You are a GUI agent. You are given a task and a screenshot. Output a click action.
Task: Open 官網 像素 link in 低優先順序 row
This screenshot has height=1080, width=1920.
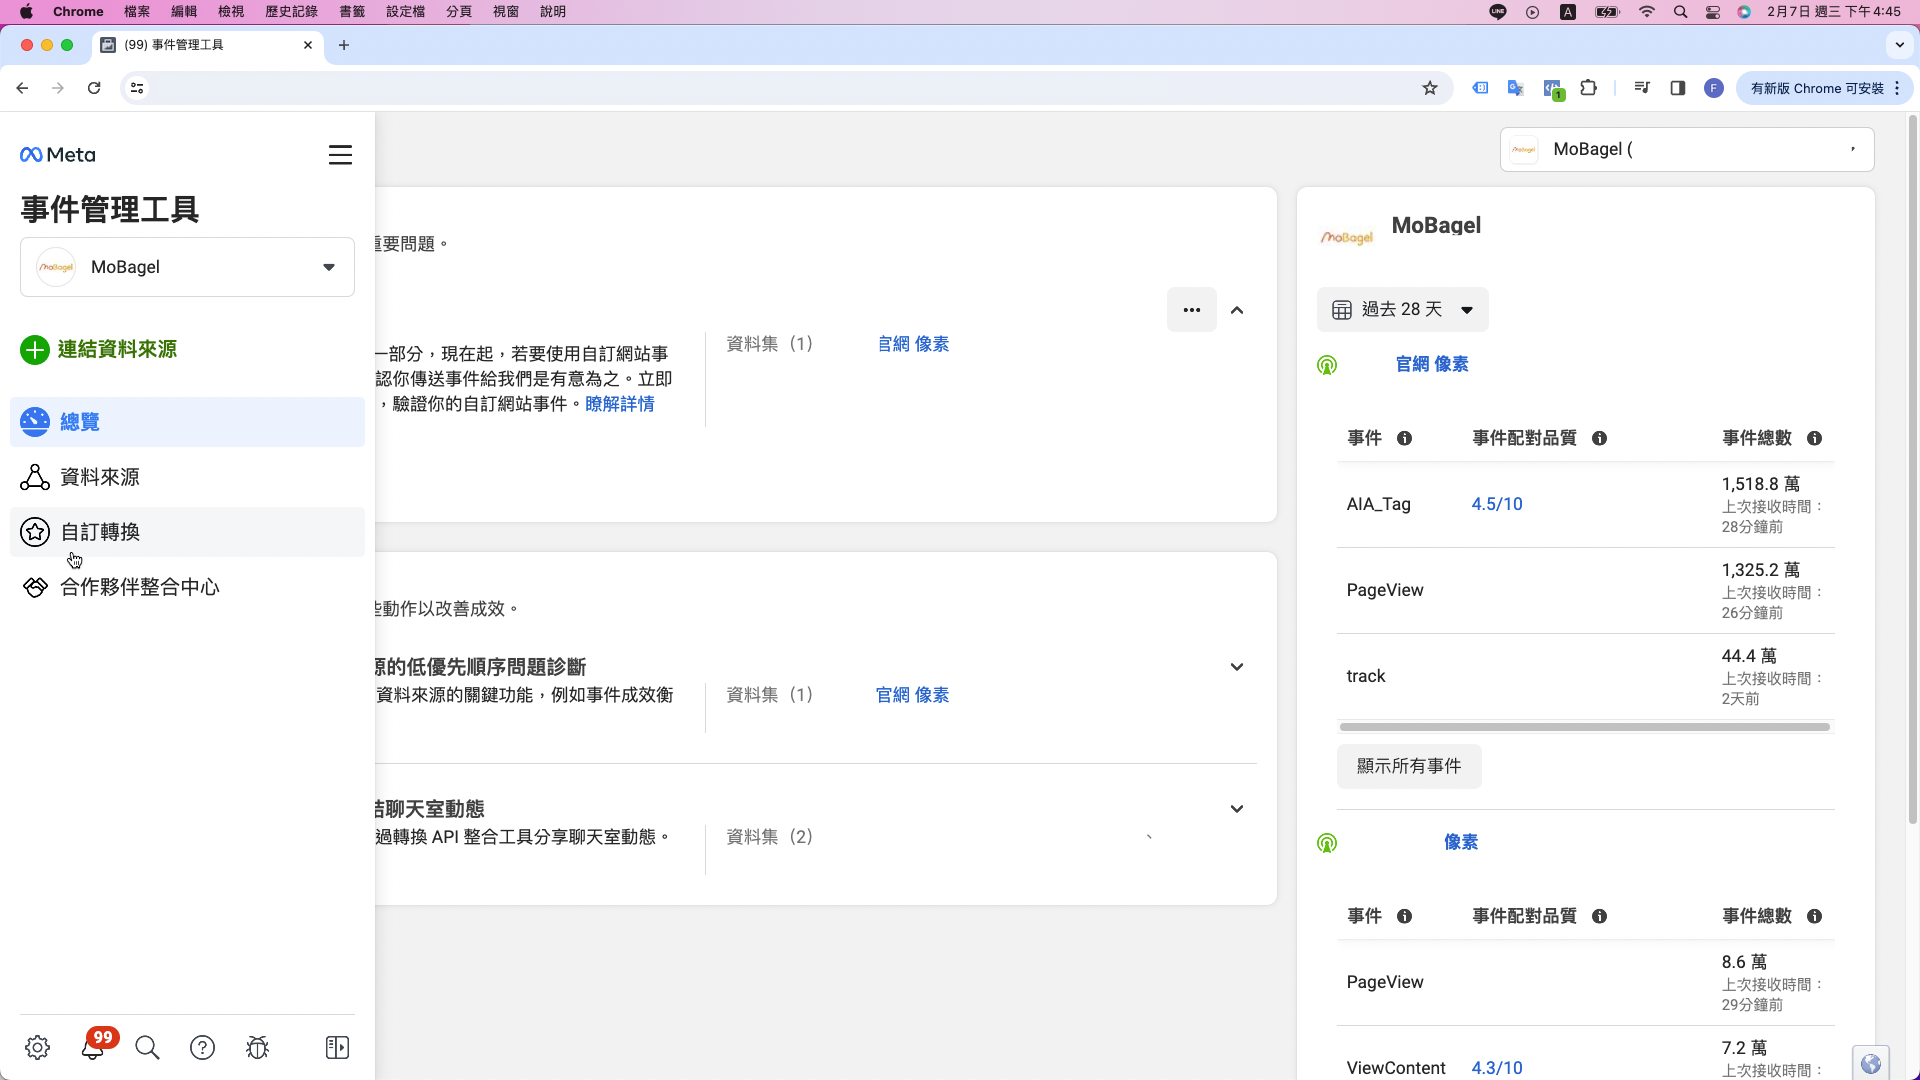pos(912,695)
